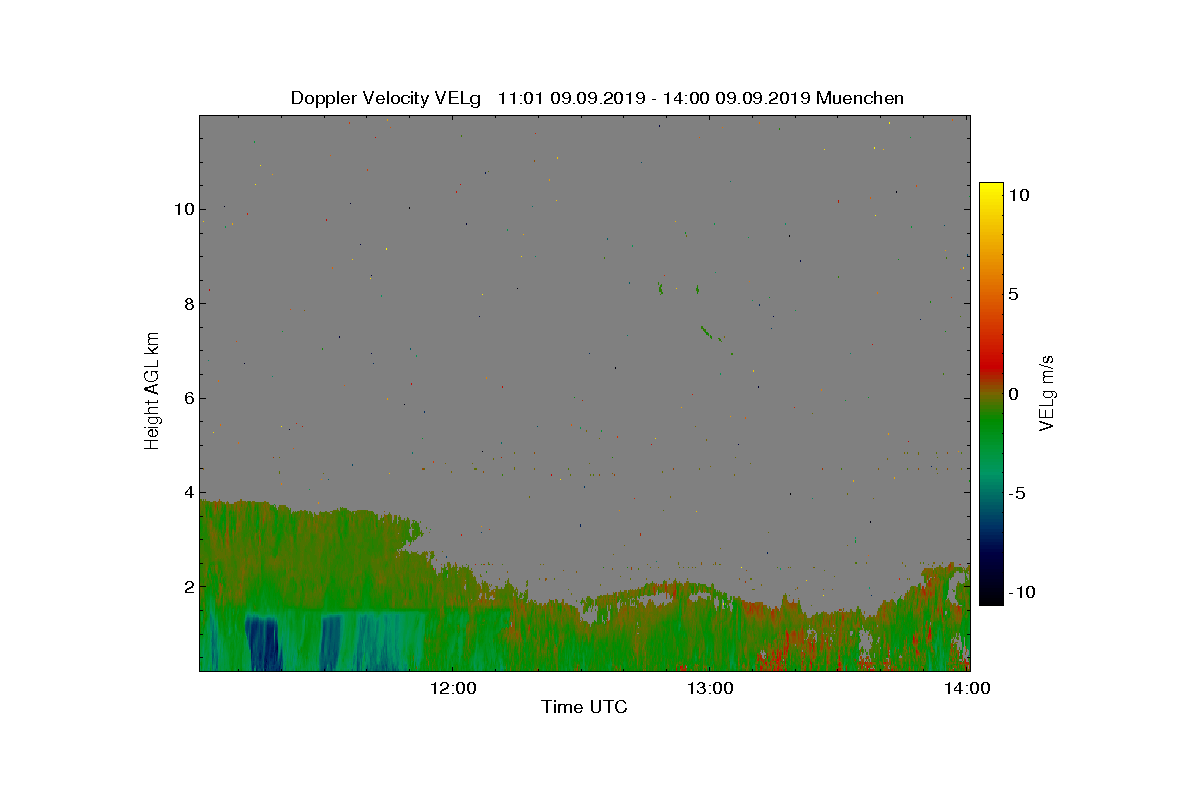Click the plot title 'Doppler Velocity VELg'
This screenshot has height=800, width=1200.
(385, 98)
